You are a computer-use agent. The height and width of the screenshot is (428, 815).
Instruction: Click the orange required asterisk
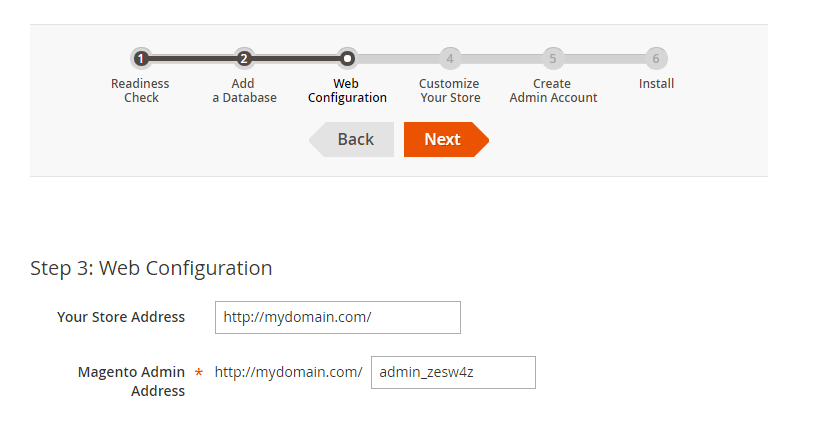pyautogui.click(x=198, y=373)
